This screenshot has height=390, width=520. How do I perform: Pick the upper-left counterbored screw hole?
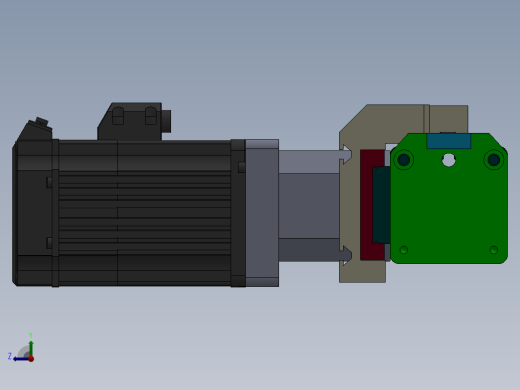click(x=404, y=160)
